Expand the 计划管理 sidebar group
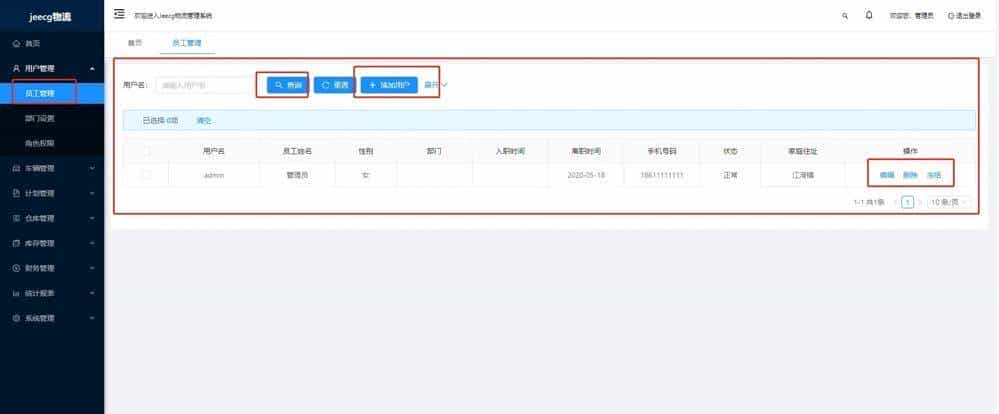The width and height of the screenshot is (999, 414). [52, 193]
